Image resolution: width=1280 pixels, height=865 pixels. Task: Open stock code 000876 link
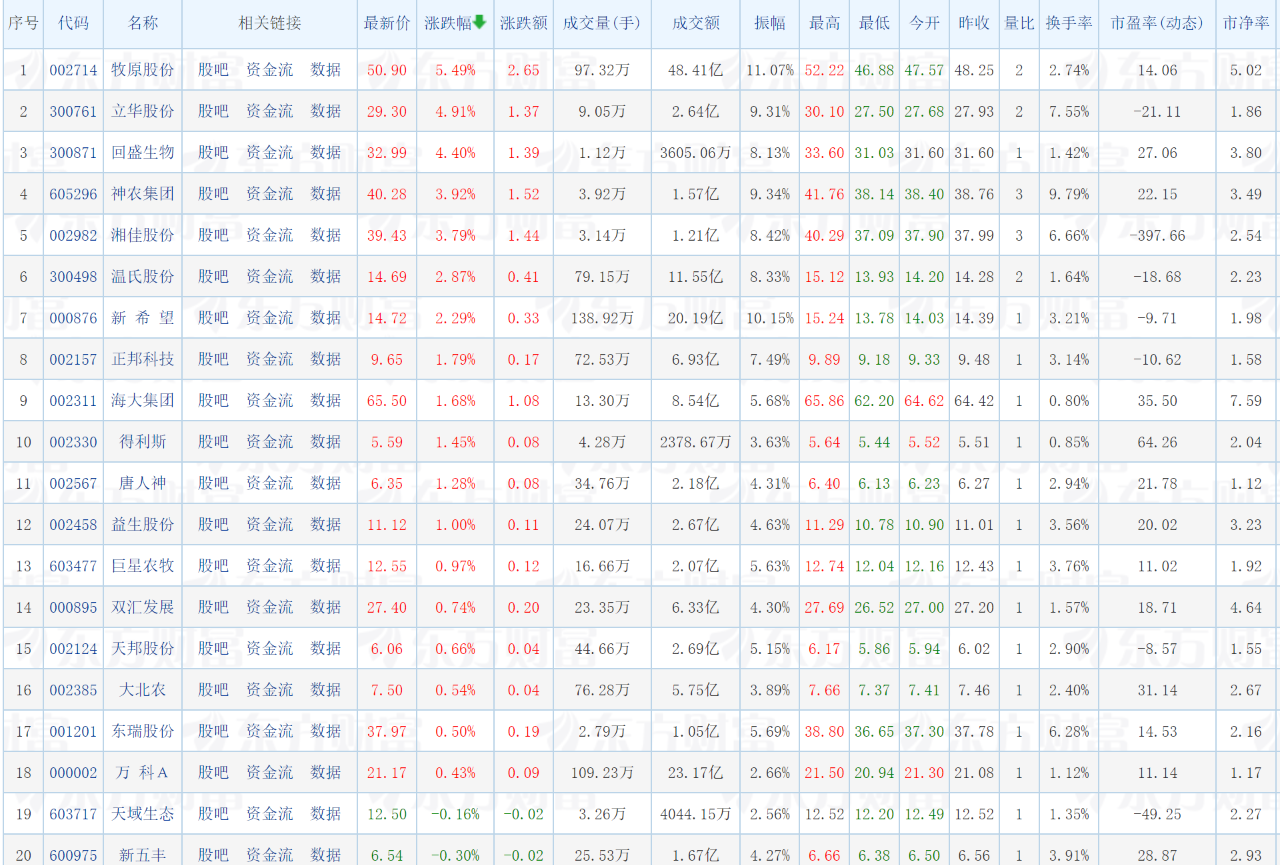coord(74,318)
